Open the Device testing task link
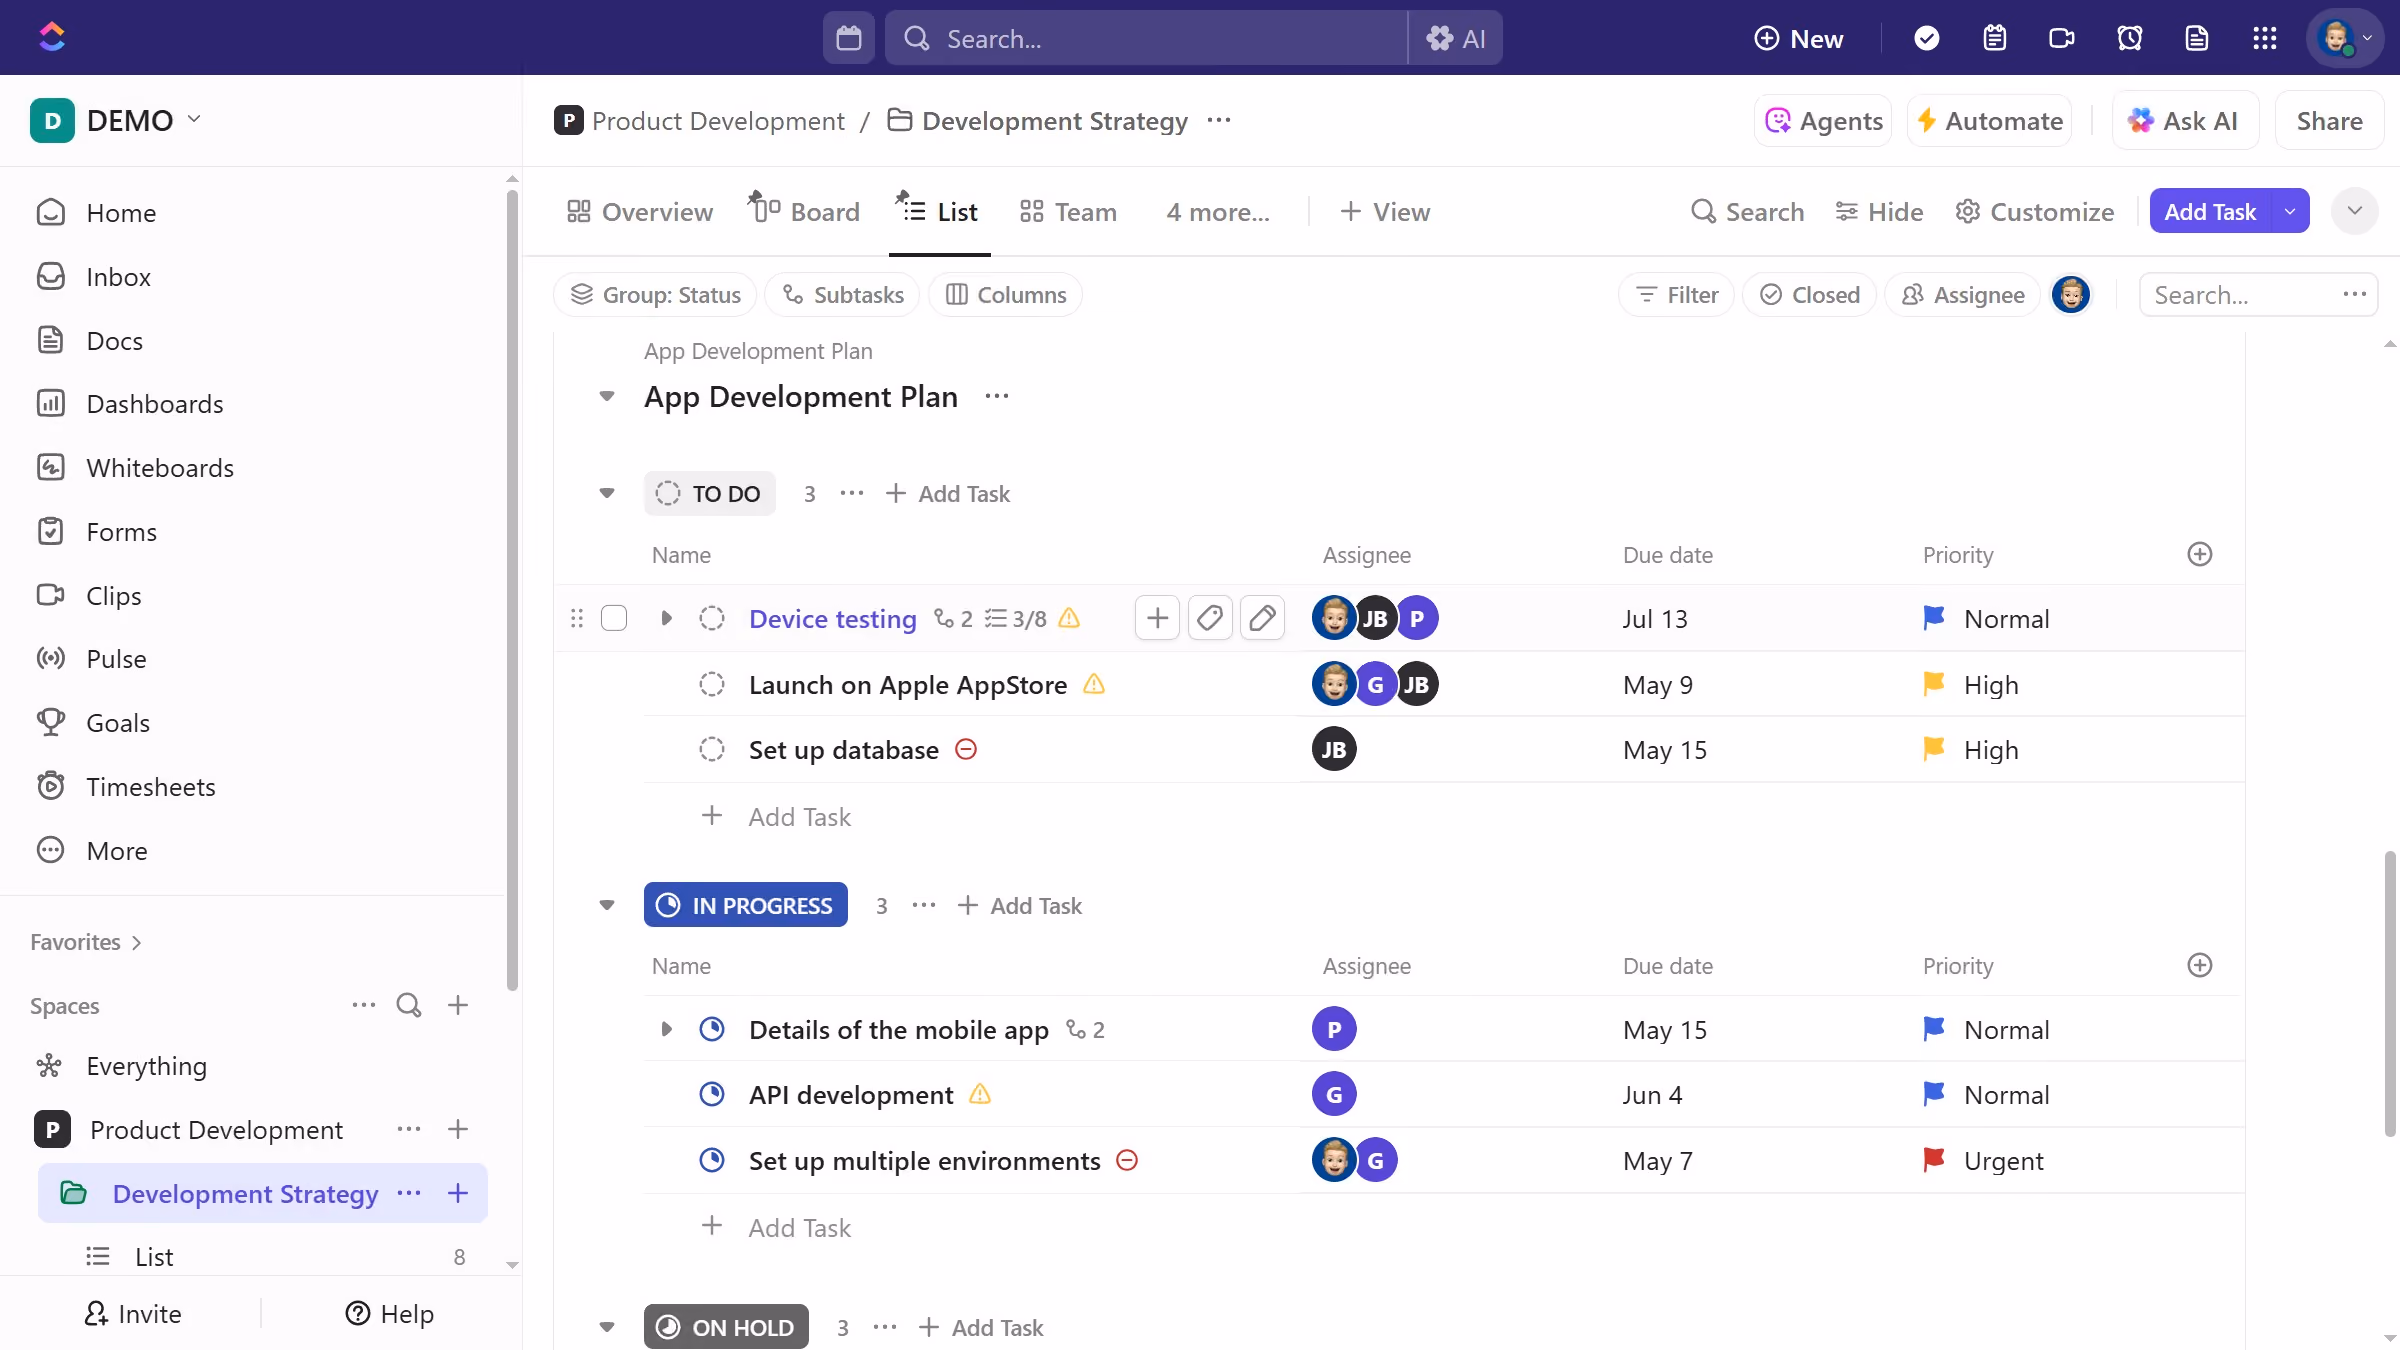Viewport: 2400px width, 1350px height. click(x=832, y=619)
